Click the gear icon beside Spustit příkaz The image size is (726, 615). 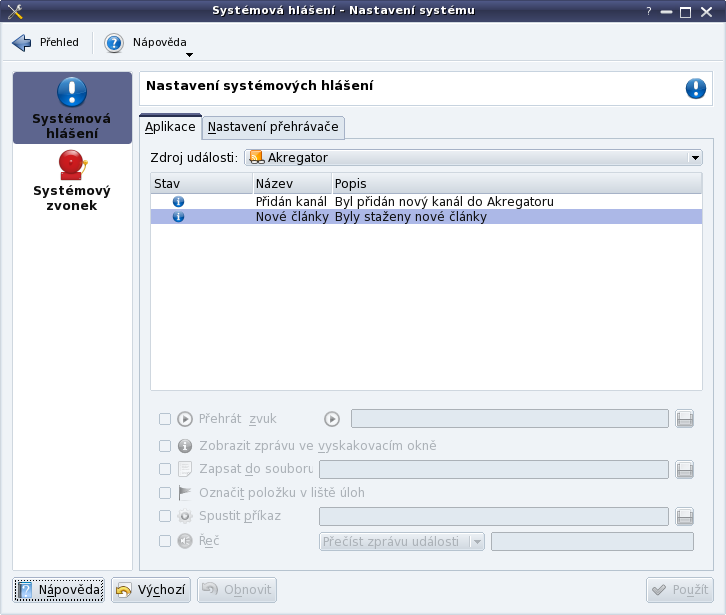point(185,516)
